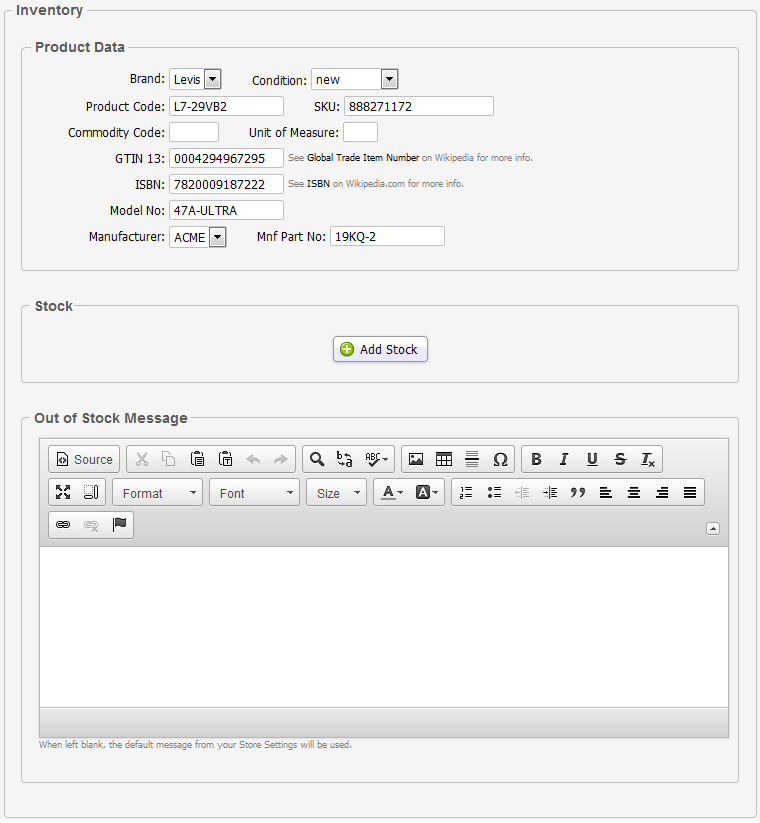Viewport: 760px width, 823px height.
Task: Open the Condition dropdown
Action: [354, 80]
